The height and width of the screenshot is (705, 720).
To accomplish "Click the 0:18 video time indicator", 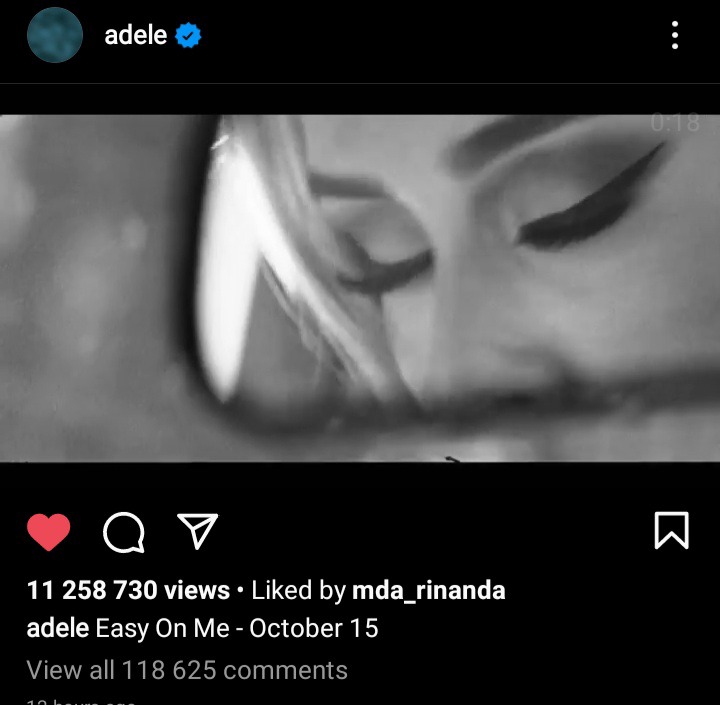I will 675,123.
